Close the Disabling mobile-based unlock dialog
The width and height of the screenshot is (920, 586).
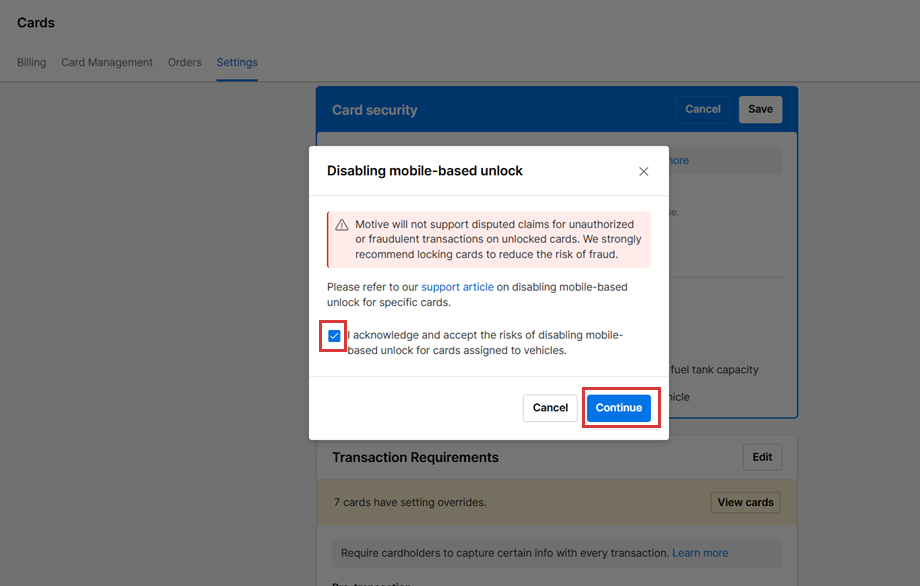(x=643, y=171)
